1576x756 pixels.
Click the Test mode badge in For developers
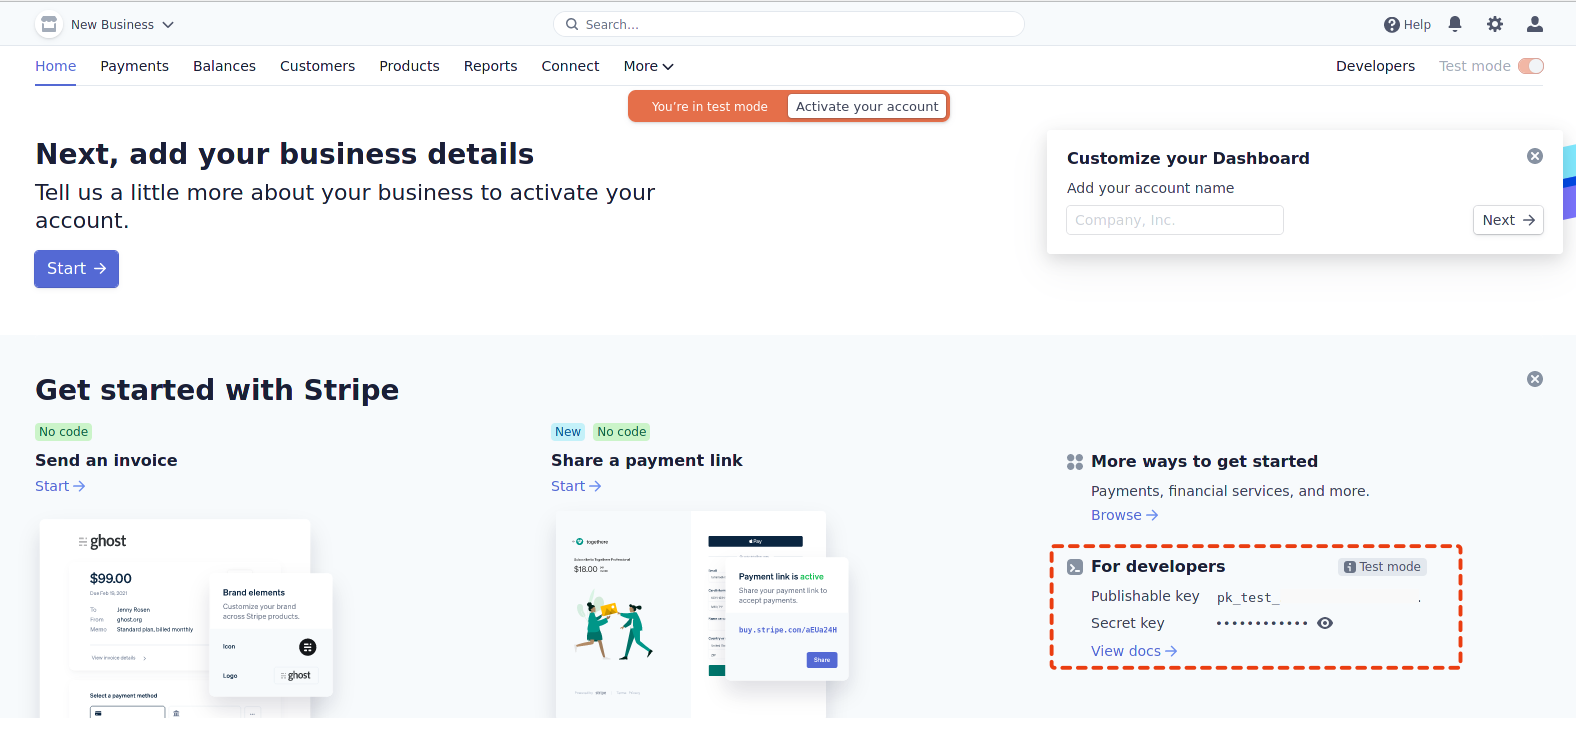click(x=1383, y=567)
